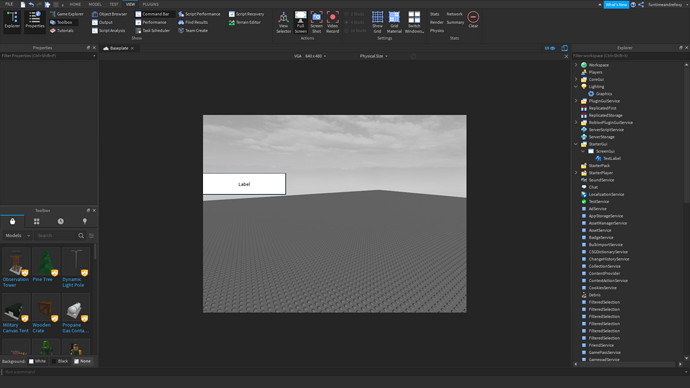Click in the Toolbox search field
Screen dimensions: 690x388
(56, 236)
